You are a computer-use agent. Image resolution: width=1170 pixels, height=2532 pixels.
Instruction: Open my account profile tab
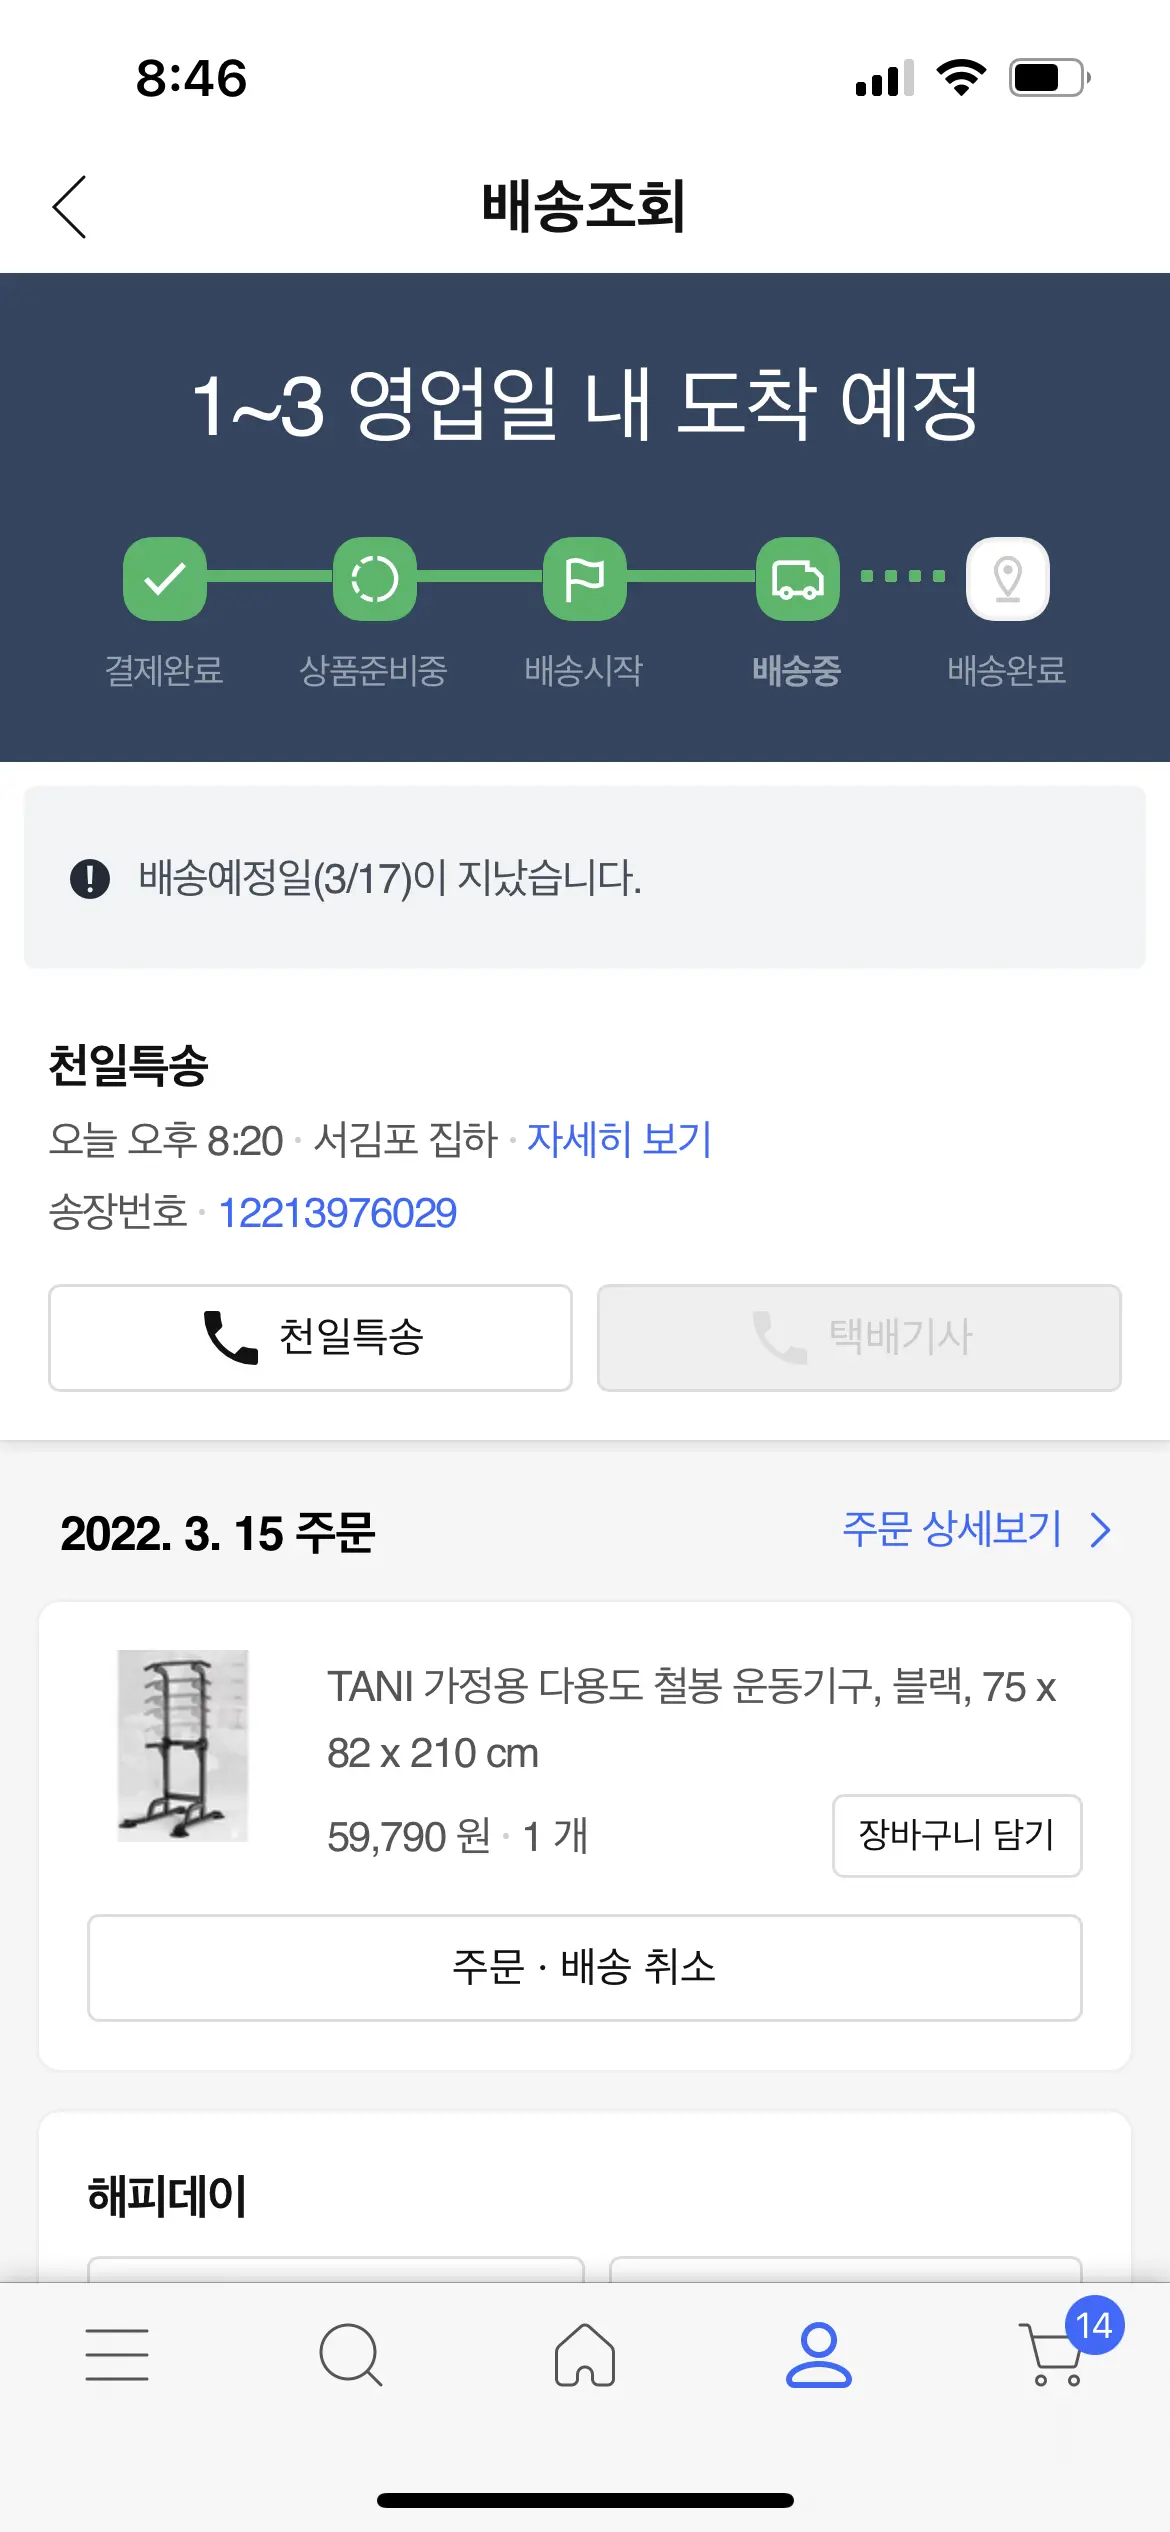(x=818, y=2354)
